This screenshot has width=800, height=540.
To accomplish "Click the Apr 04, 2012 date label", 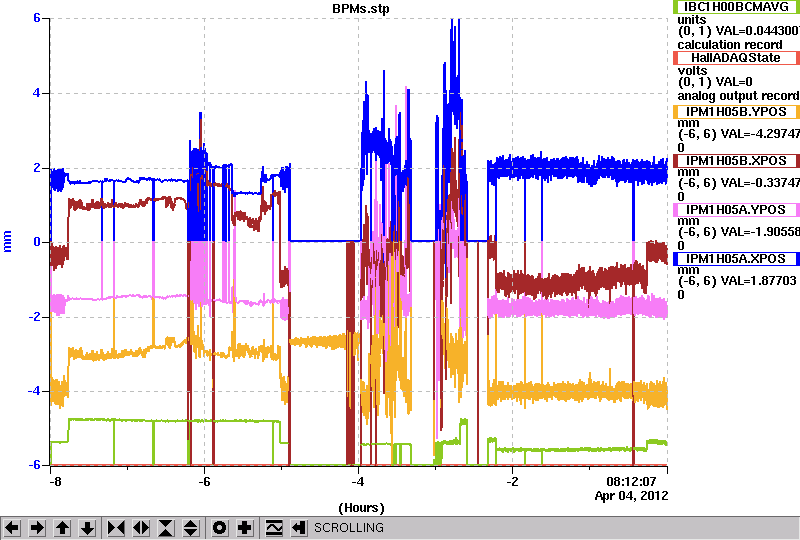I will point(631,496).
